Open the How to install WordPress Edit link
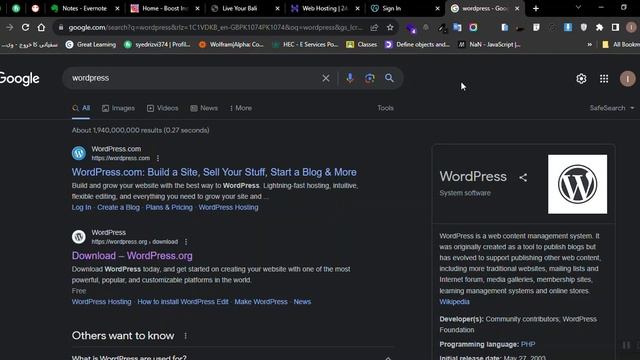The height and width of the screenshot is (360, 640). coord(183,302)
